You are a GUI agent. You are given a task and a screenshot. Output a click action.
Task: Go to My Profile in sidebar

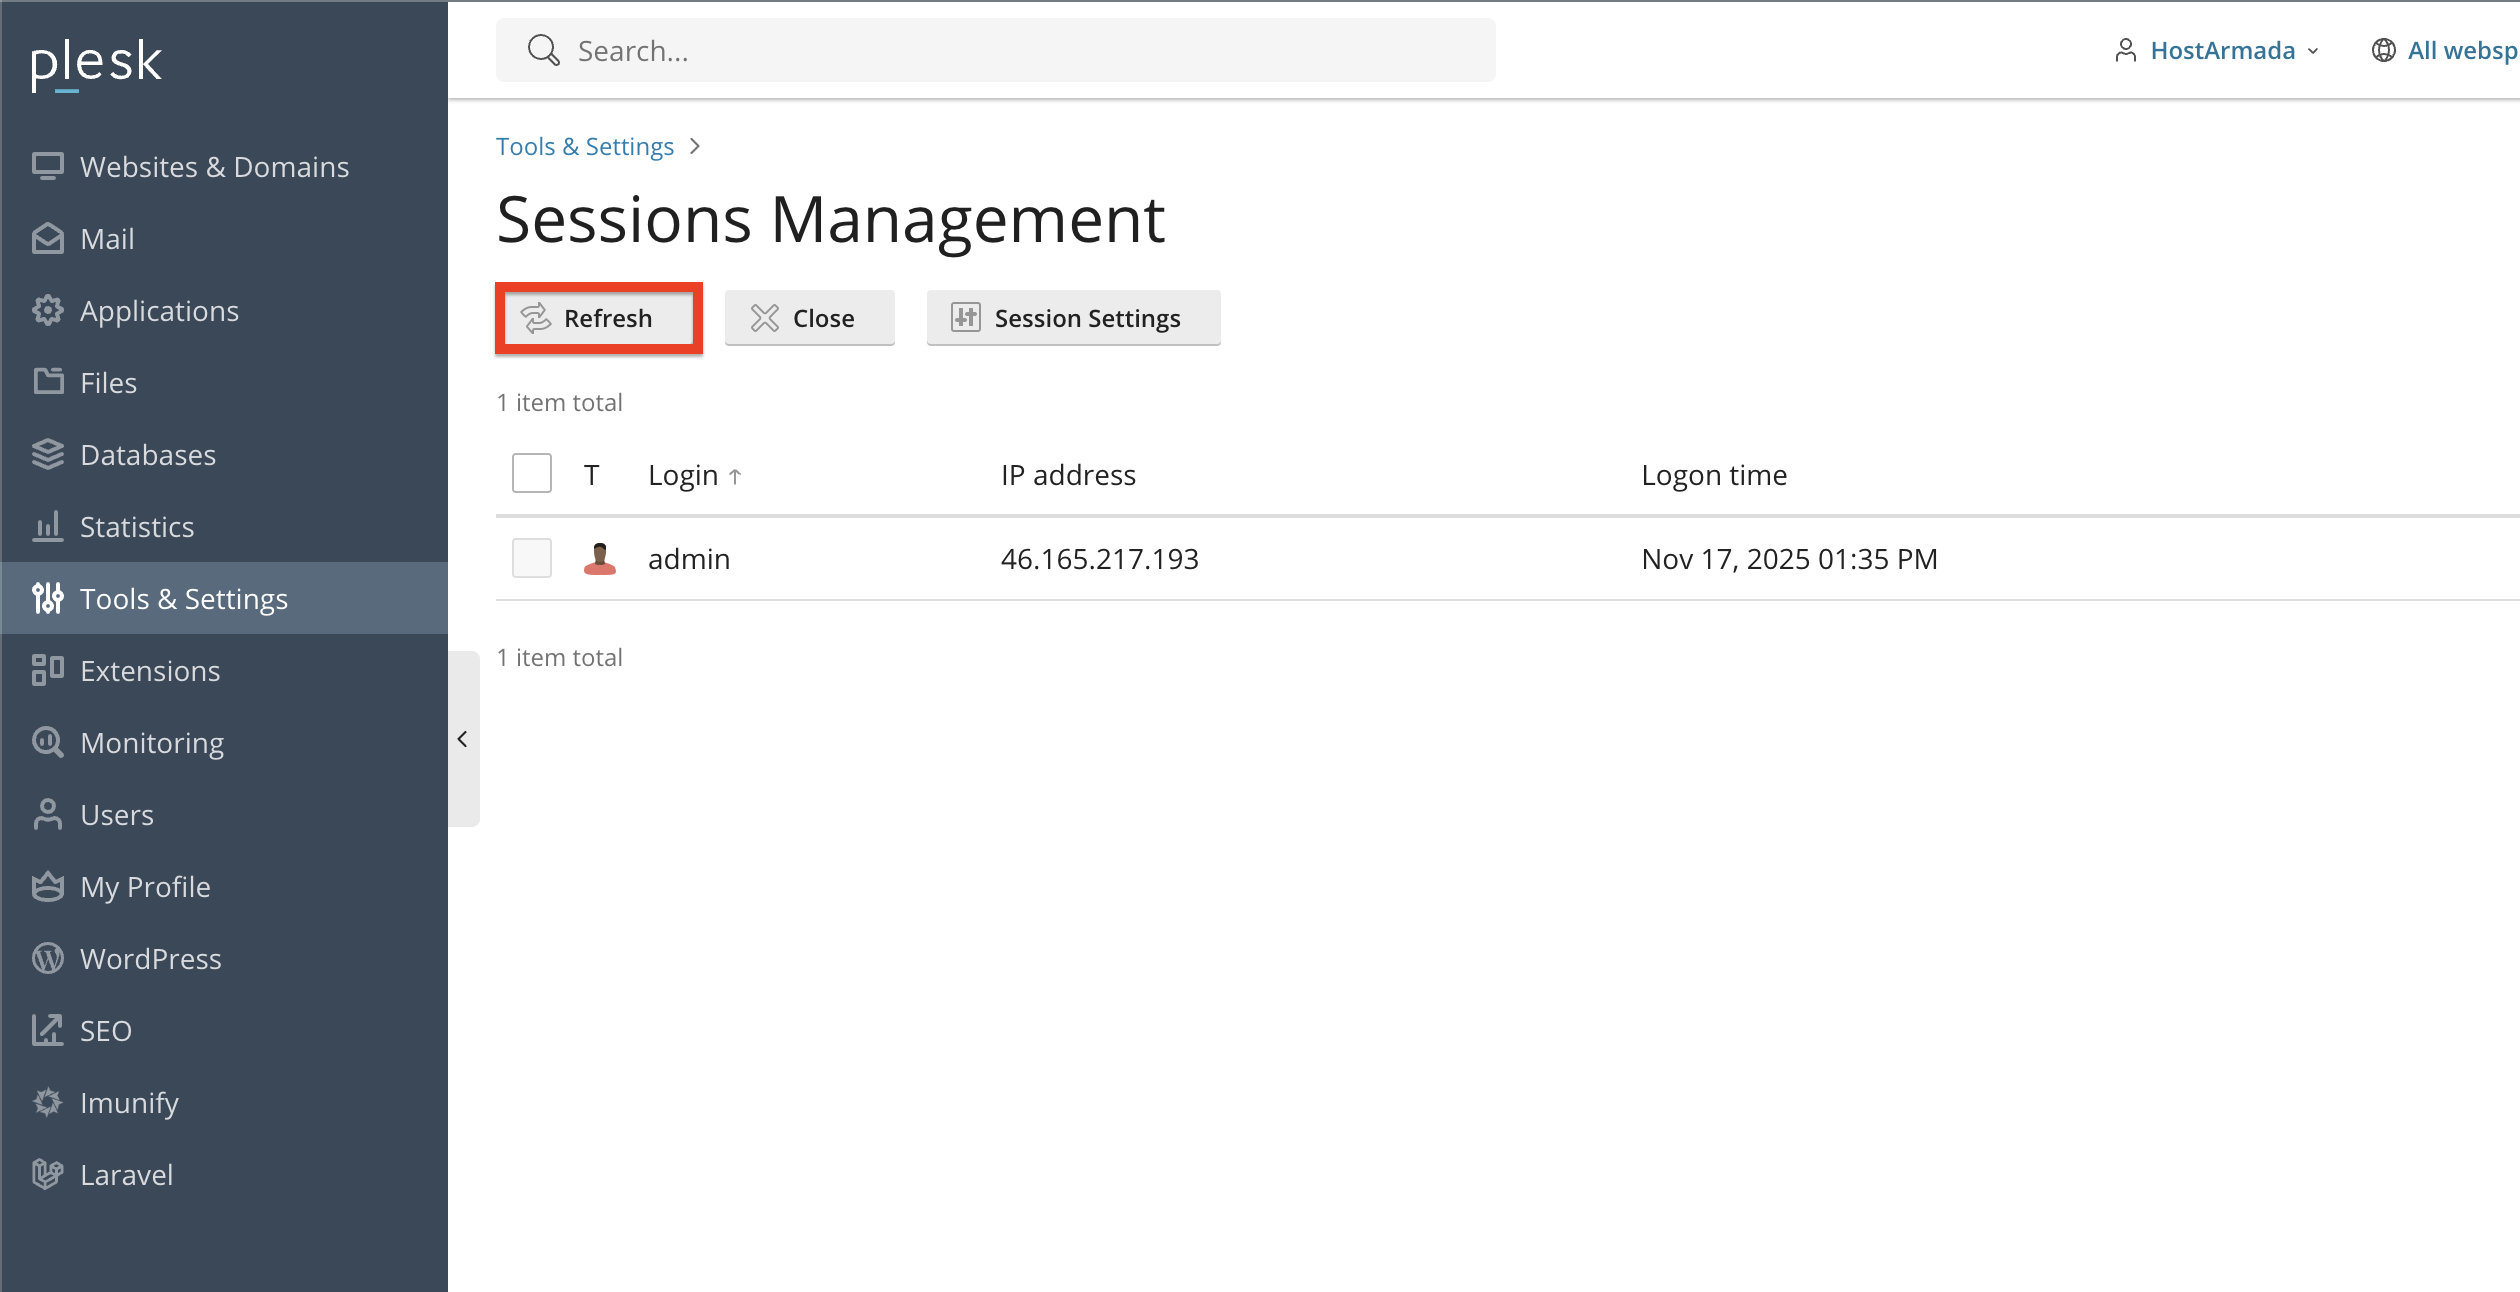145,886
